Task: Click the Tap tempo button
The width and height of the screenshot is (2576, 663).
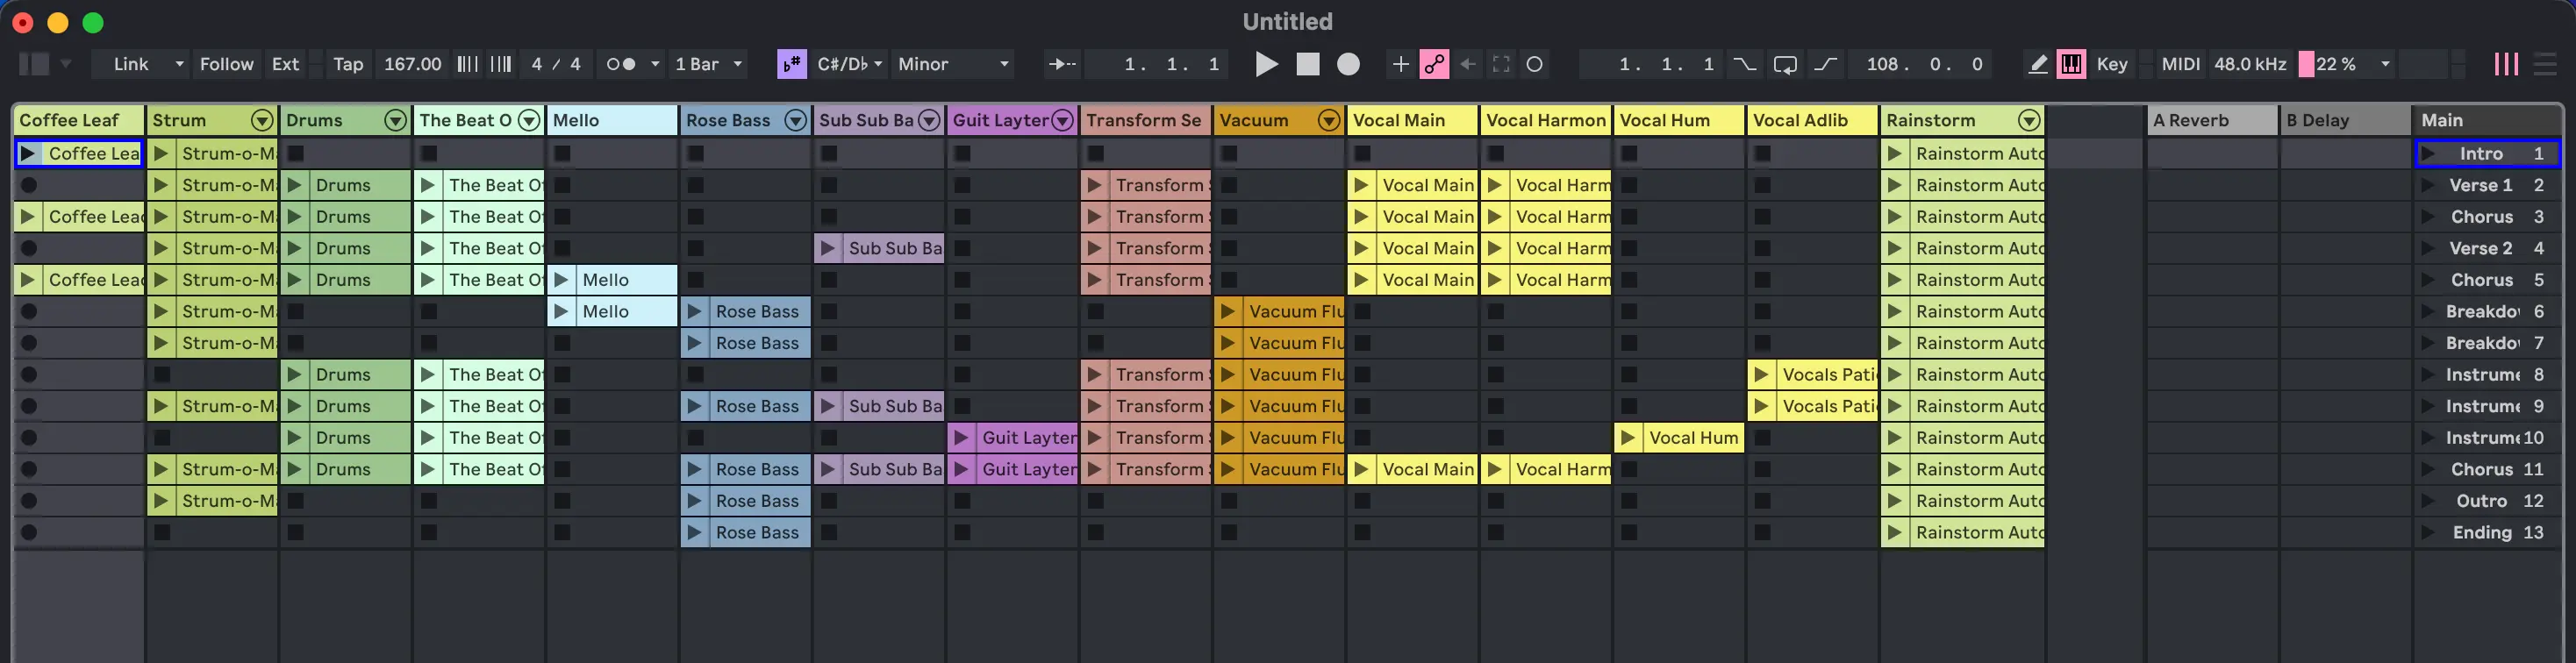Action: tap(348, 64)
